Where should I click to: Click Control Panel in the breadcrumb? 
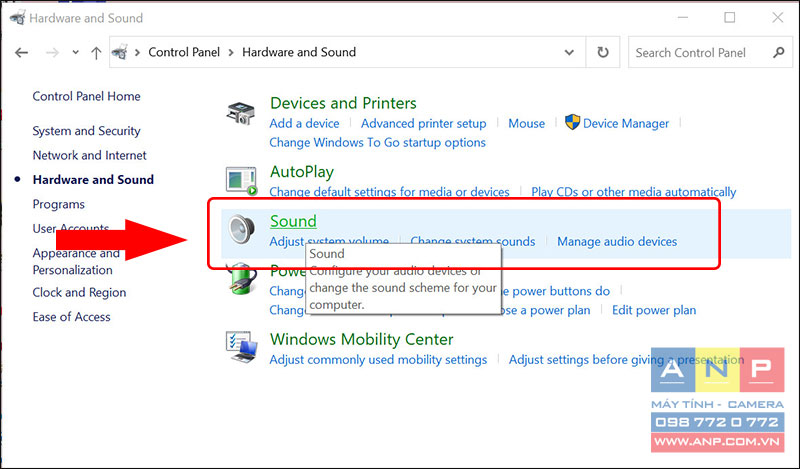[x=184, y=52]
